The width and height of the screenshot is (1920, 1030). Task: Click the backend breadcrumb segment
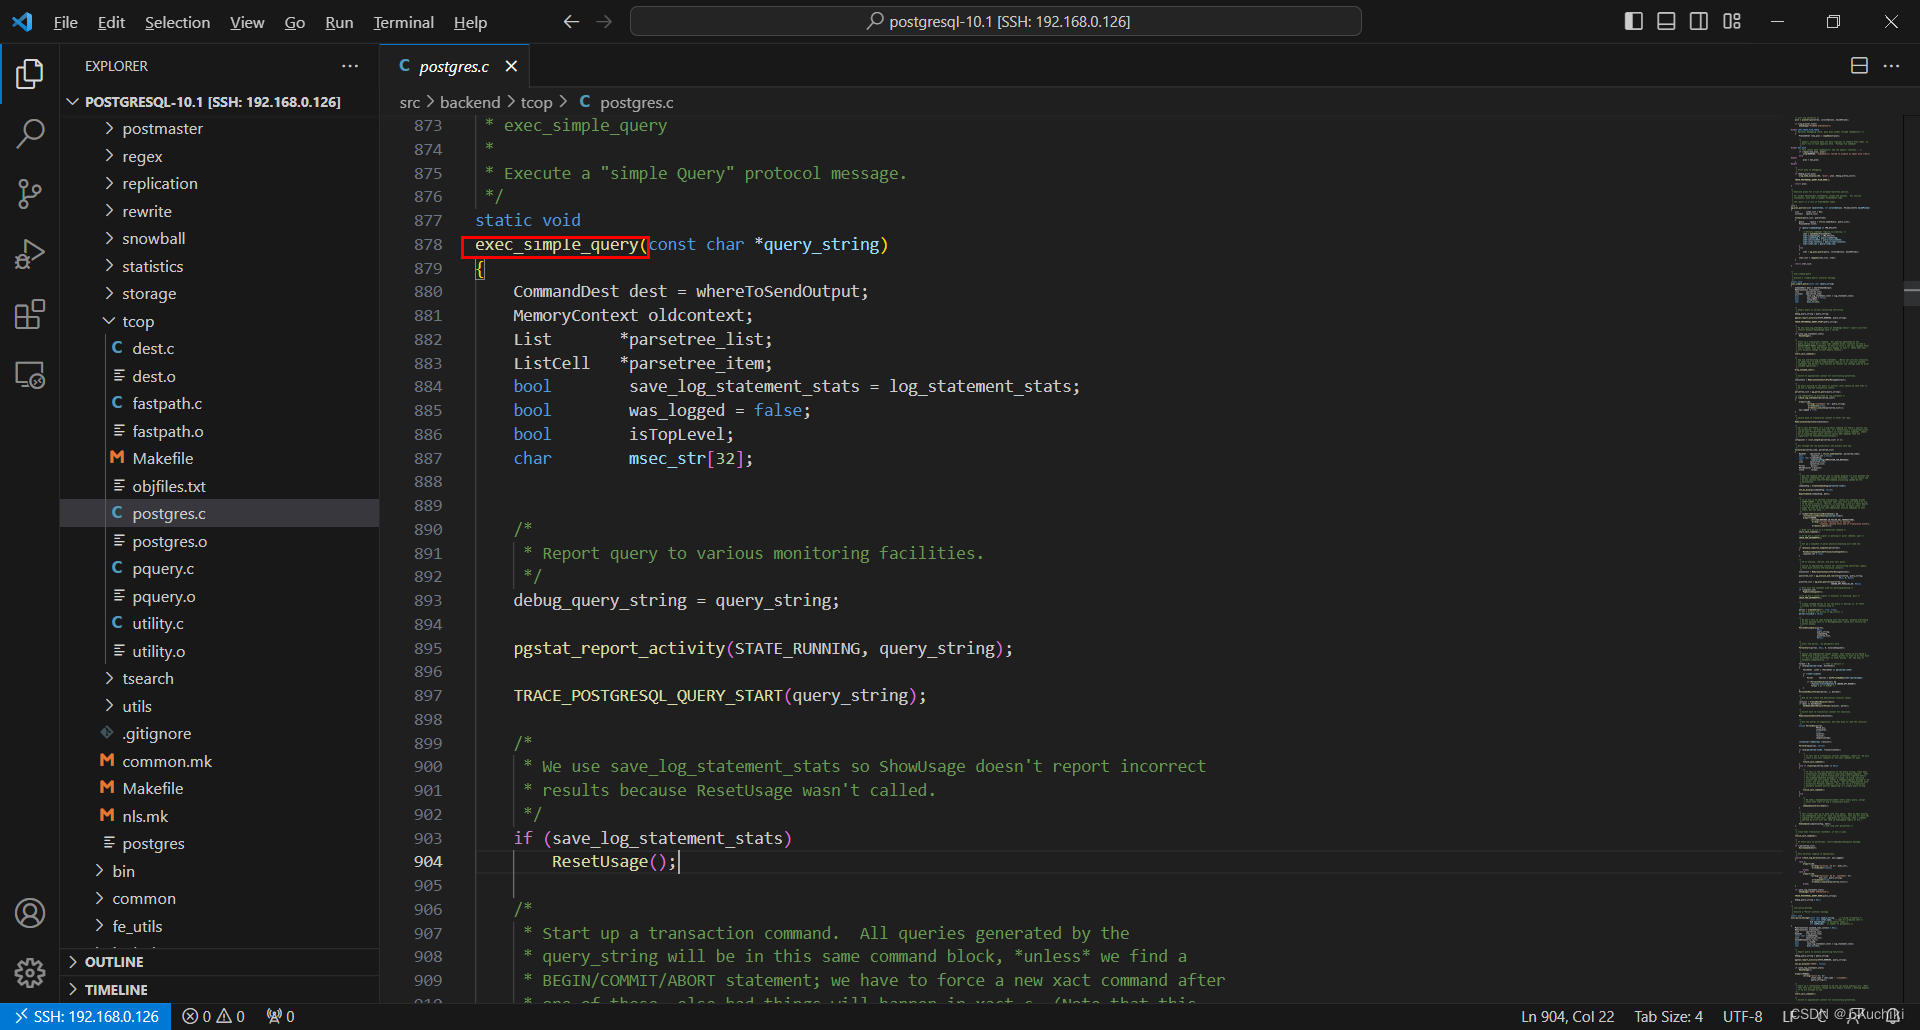point(470,102)
